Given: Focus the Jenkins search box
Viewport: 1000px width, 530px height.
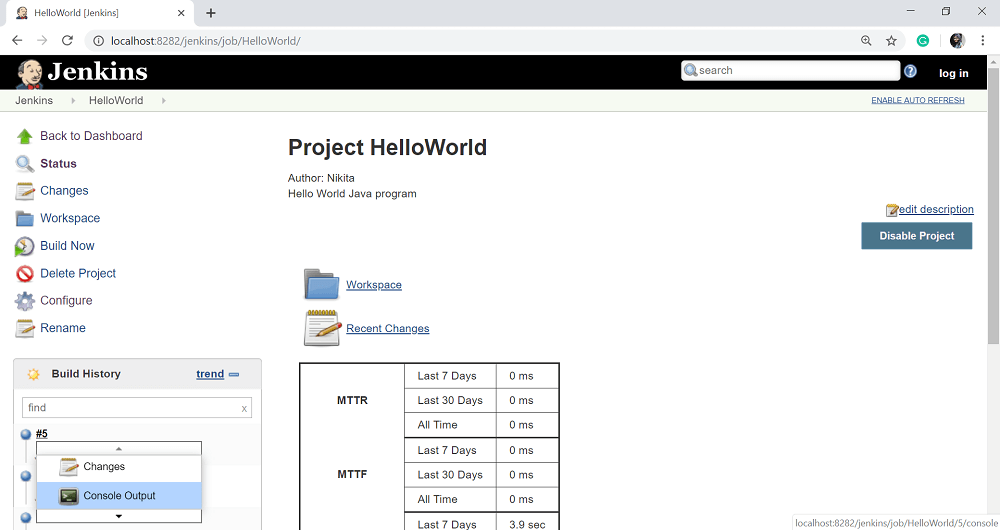Looking at the screenshot, I should (x=791, y=71).
